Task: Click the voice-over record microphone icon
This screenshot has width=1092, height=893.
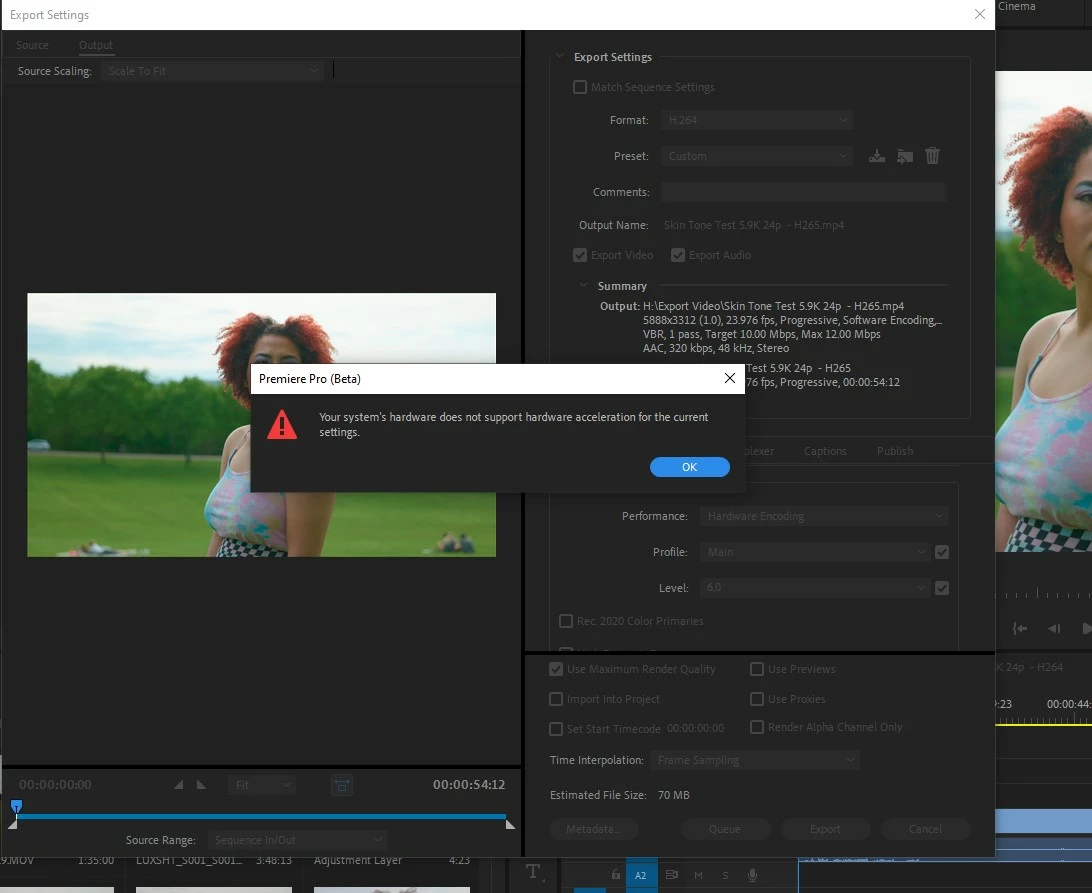Action: click(x=752, y=875)
